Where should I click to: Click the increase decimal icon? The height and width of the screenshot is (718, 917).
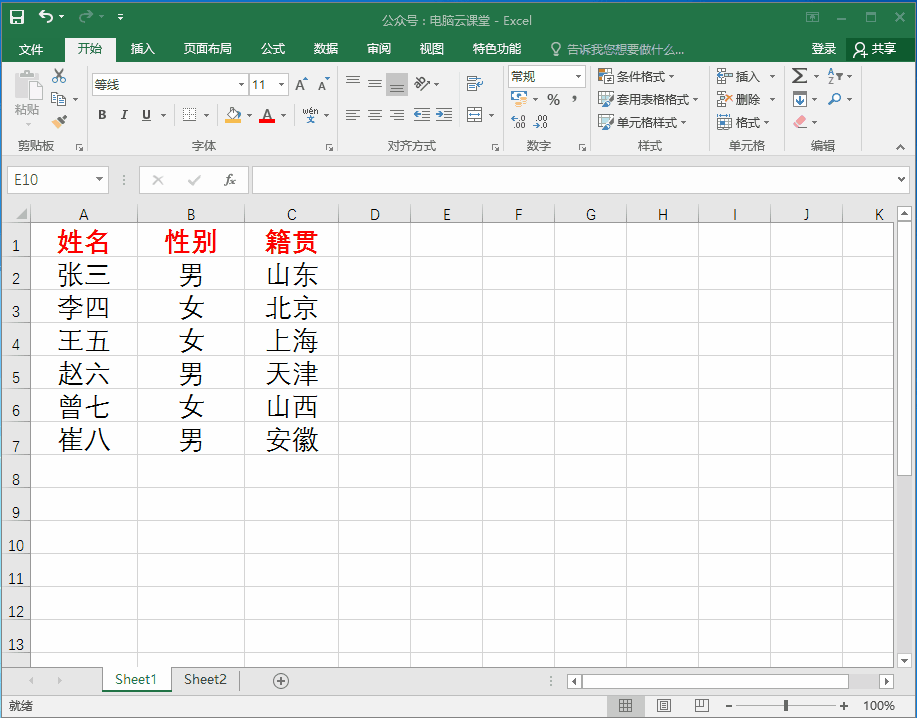click(518, 122)
